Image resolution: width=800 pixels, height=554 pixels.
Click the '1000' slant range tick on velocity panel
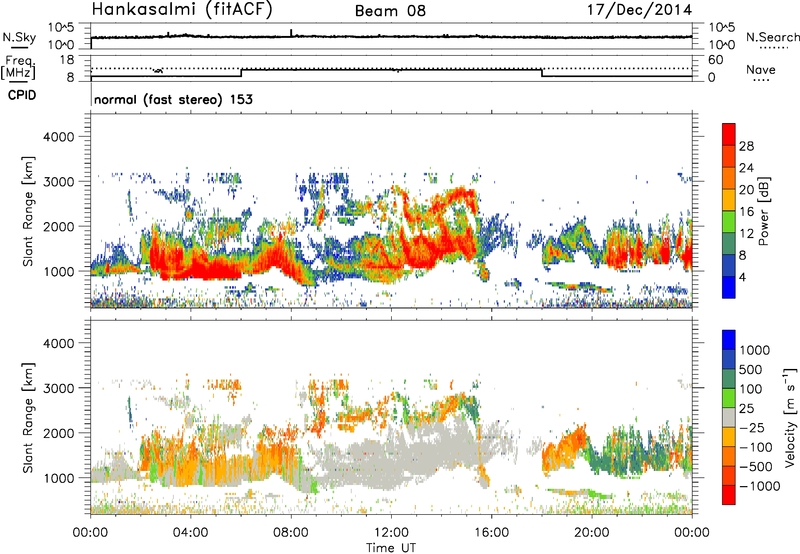(59, 477)
